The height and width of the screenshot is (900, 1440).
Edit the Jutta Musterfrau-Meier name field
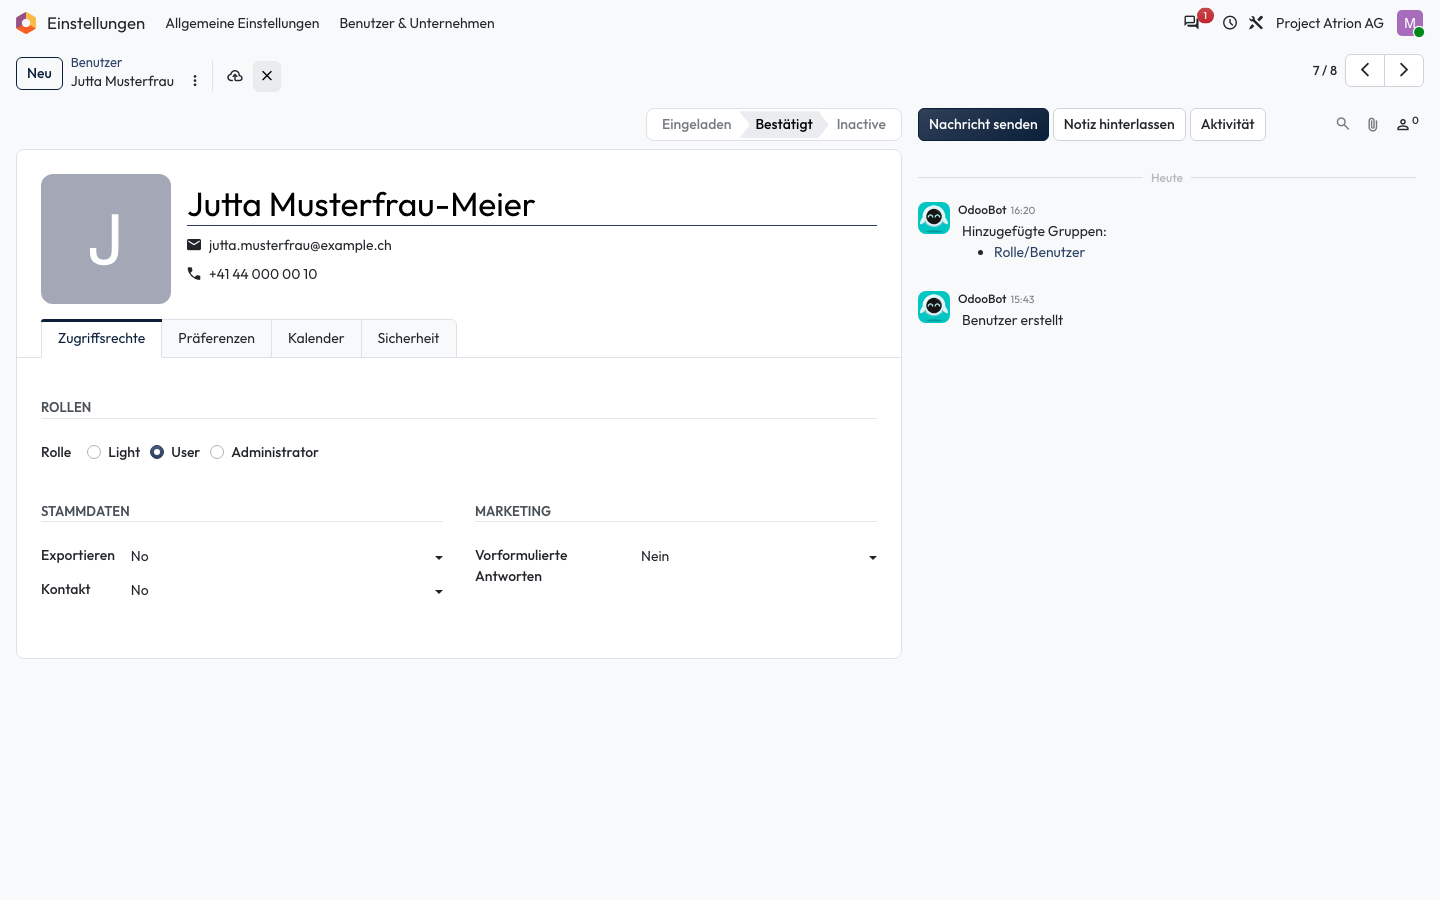[x=532, y=205]
